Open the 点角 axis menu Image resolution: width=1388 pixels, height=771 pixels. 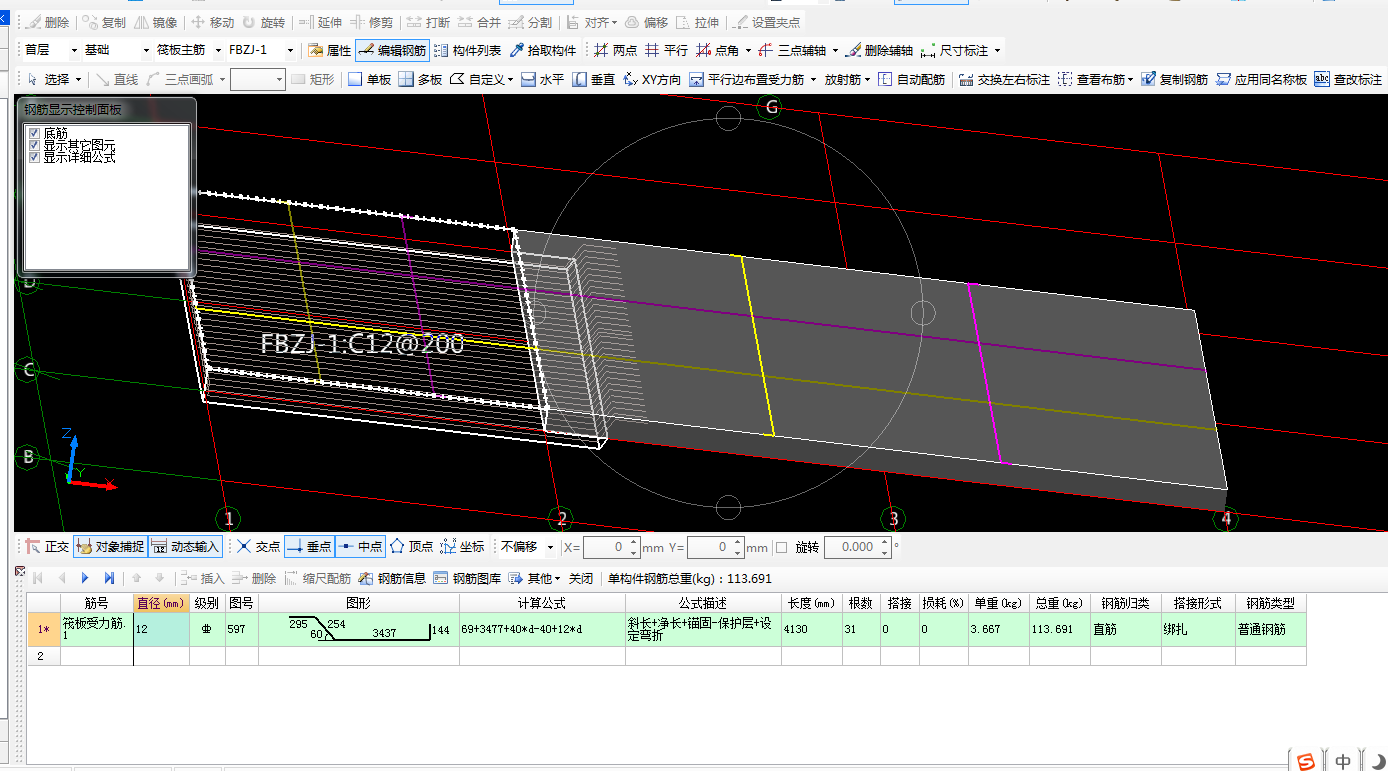pyautogui.click(x=724, y=50)
